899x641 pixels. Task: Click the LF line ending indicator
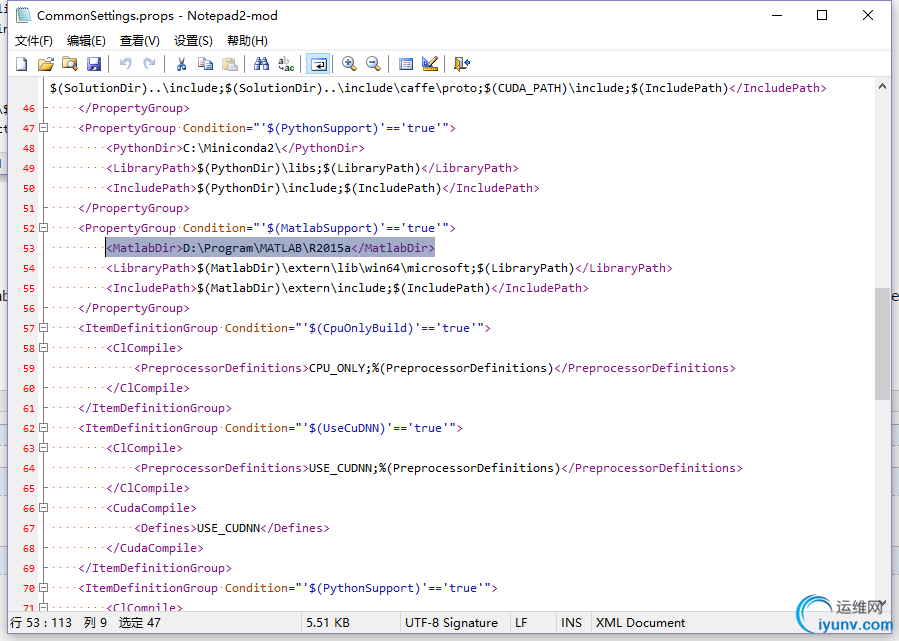pyautogui.click(x=521, y=623)
